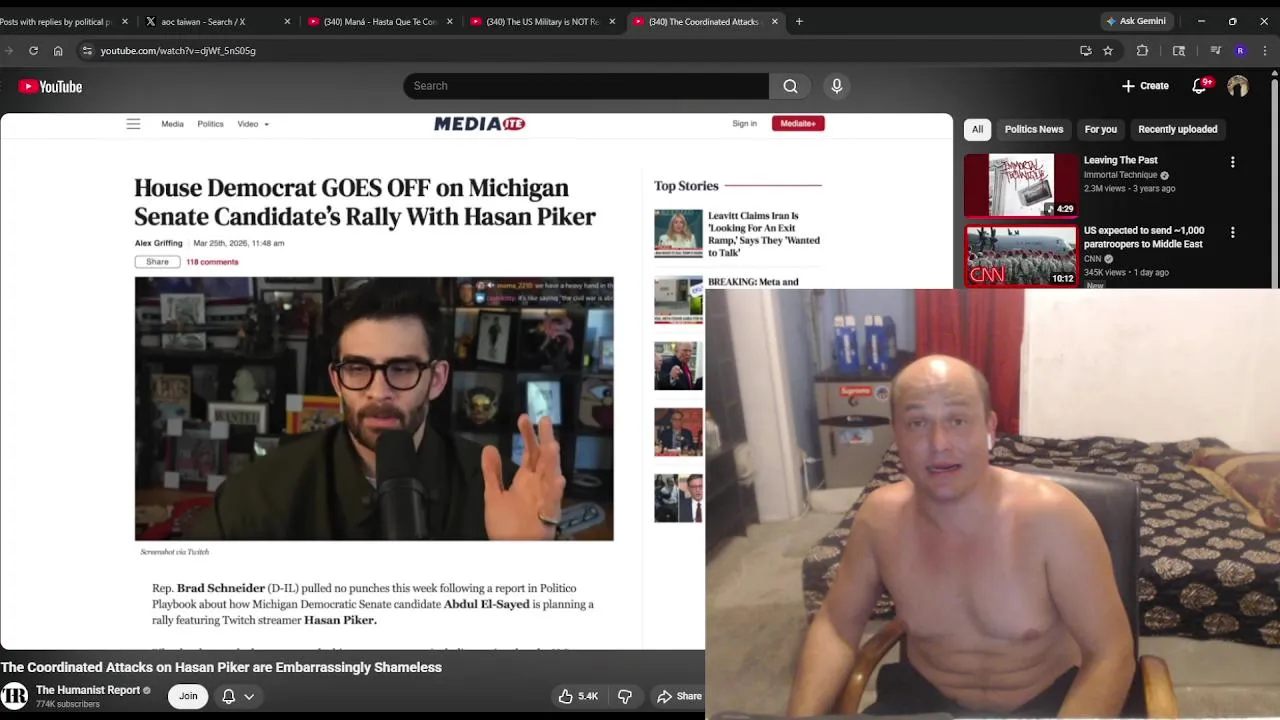Like the video with 5.4K thumbs up

[578, 696]
